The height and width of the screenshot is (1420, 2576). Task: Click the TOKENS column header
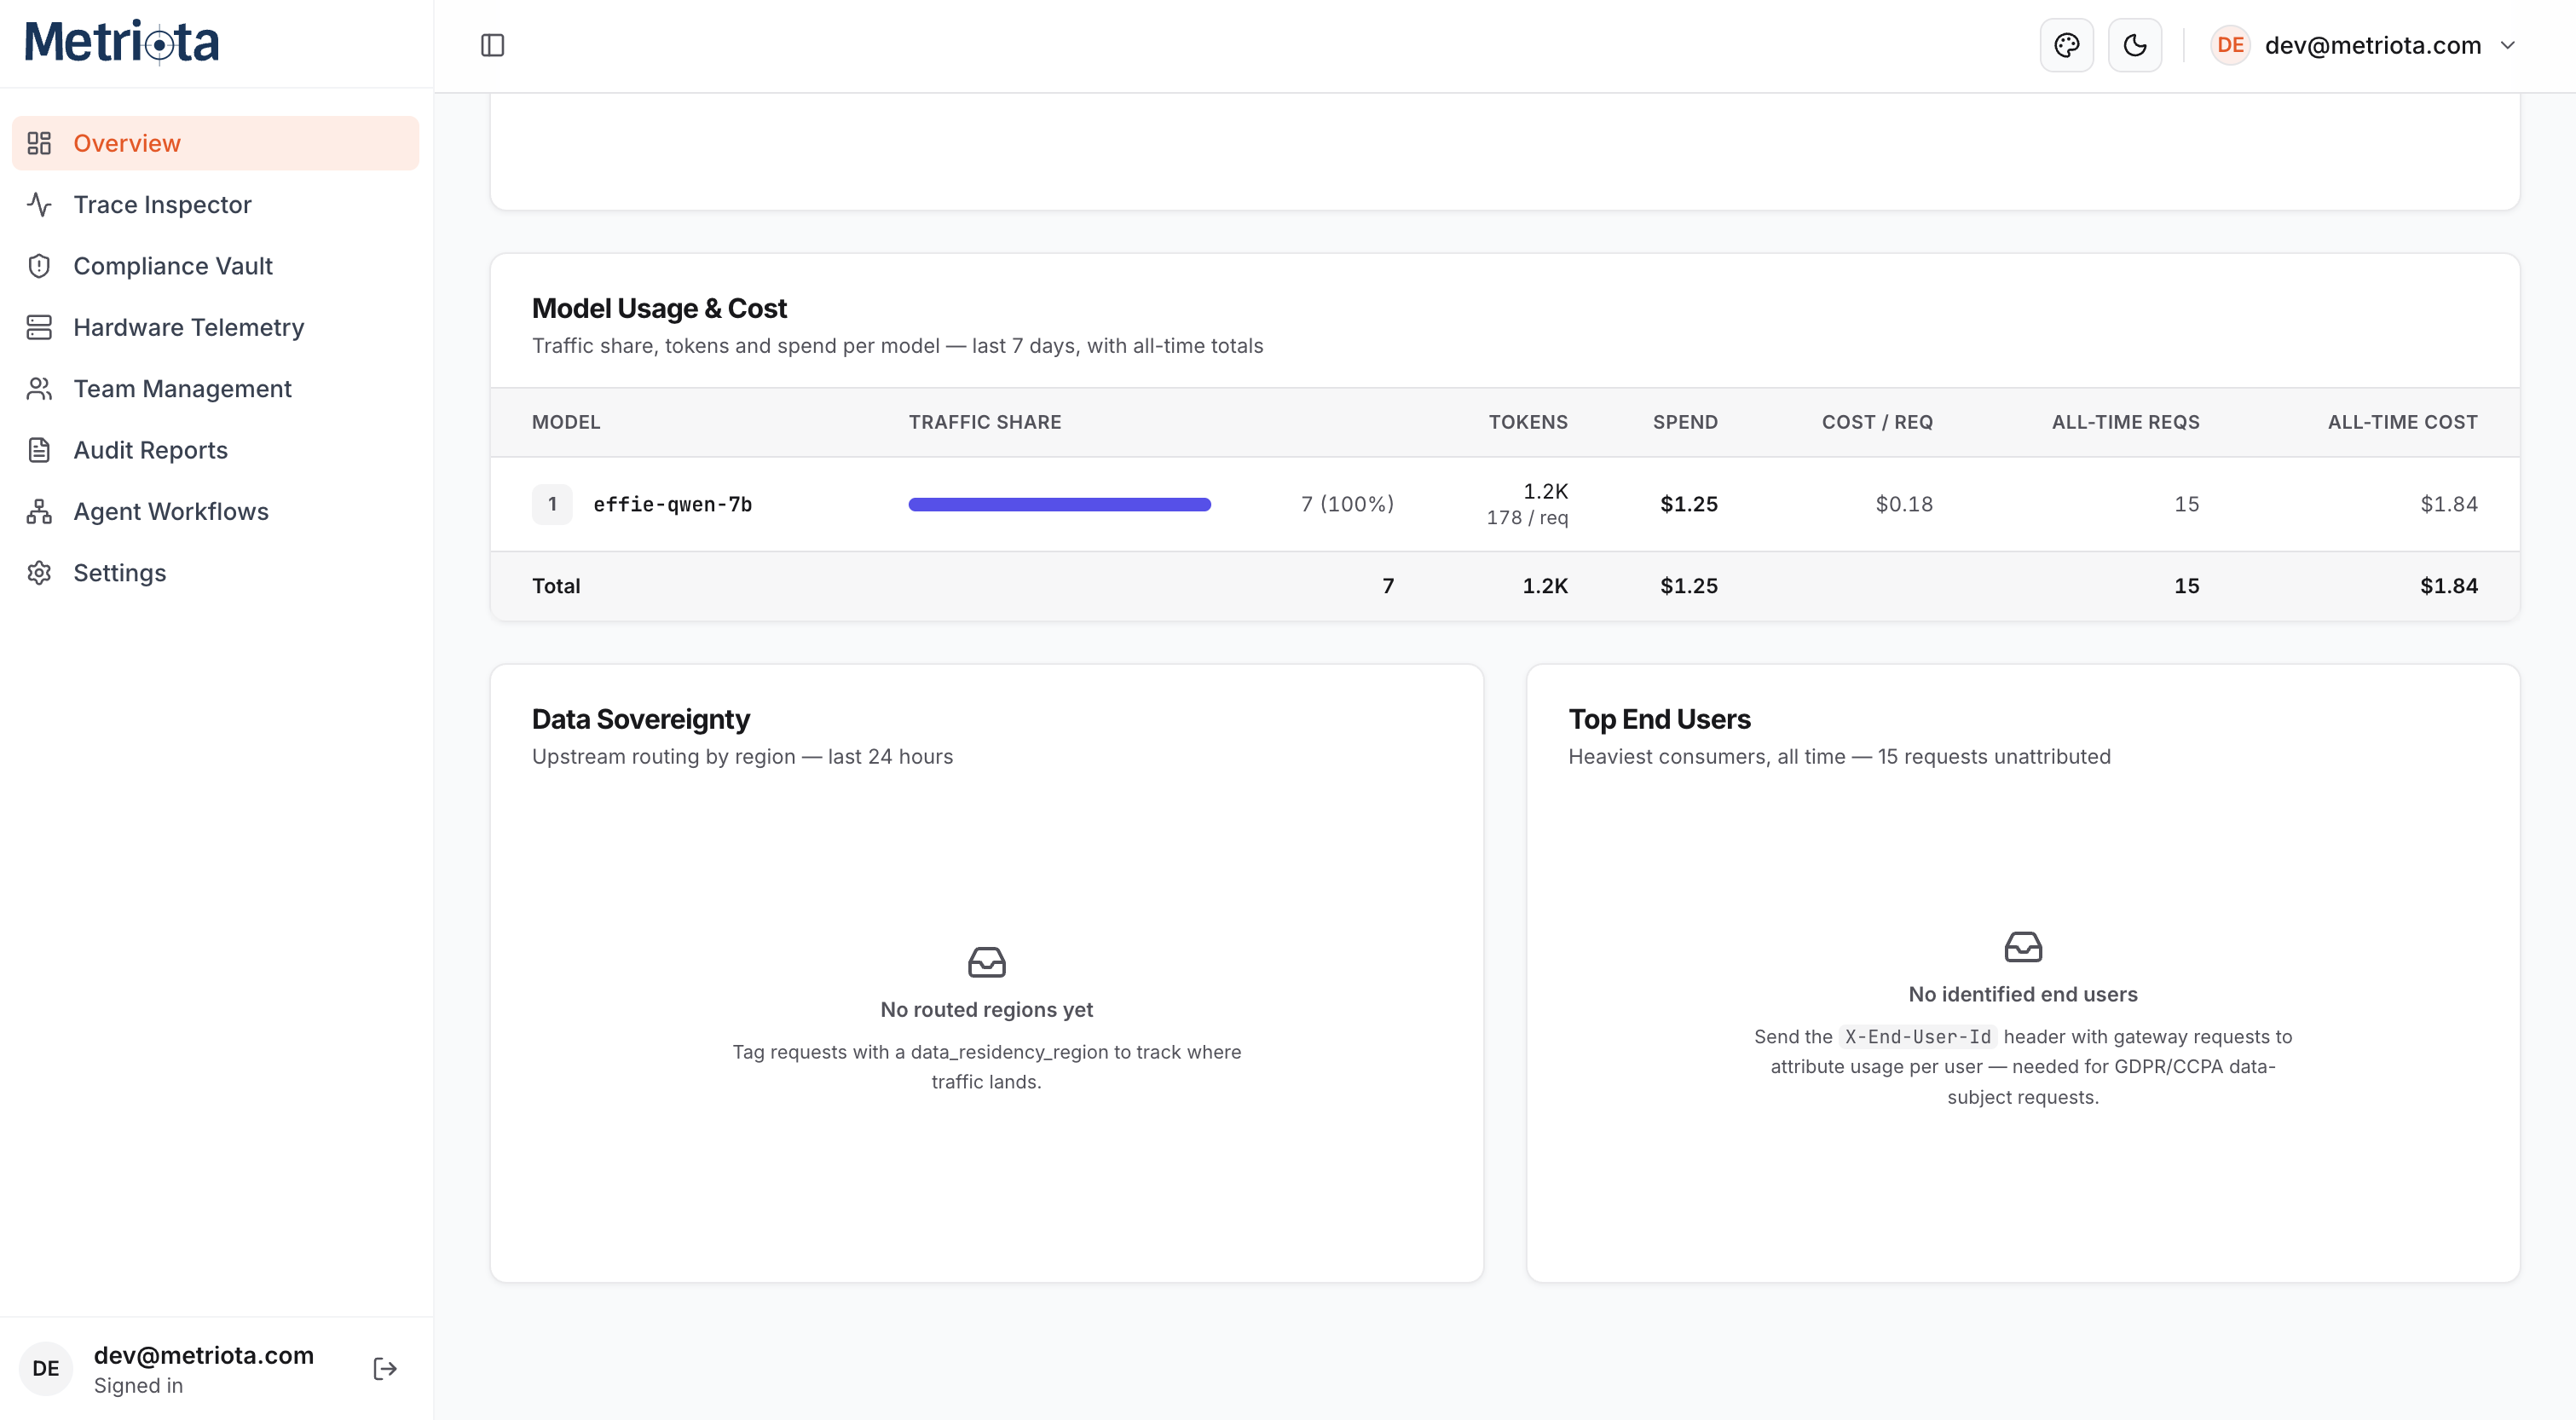click(1528, 422)
